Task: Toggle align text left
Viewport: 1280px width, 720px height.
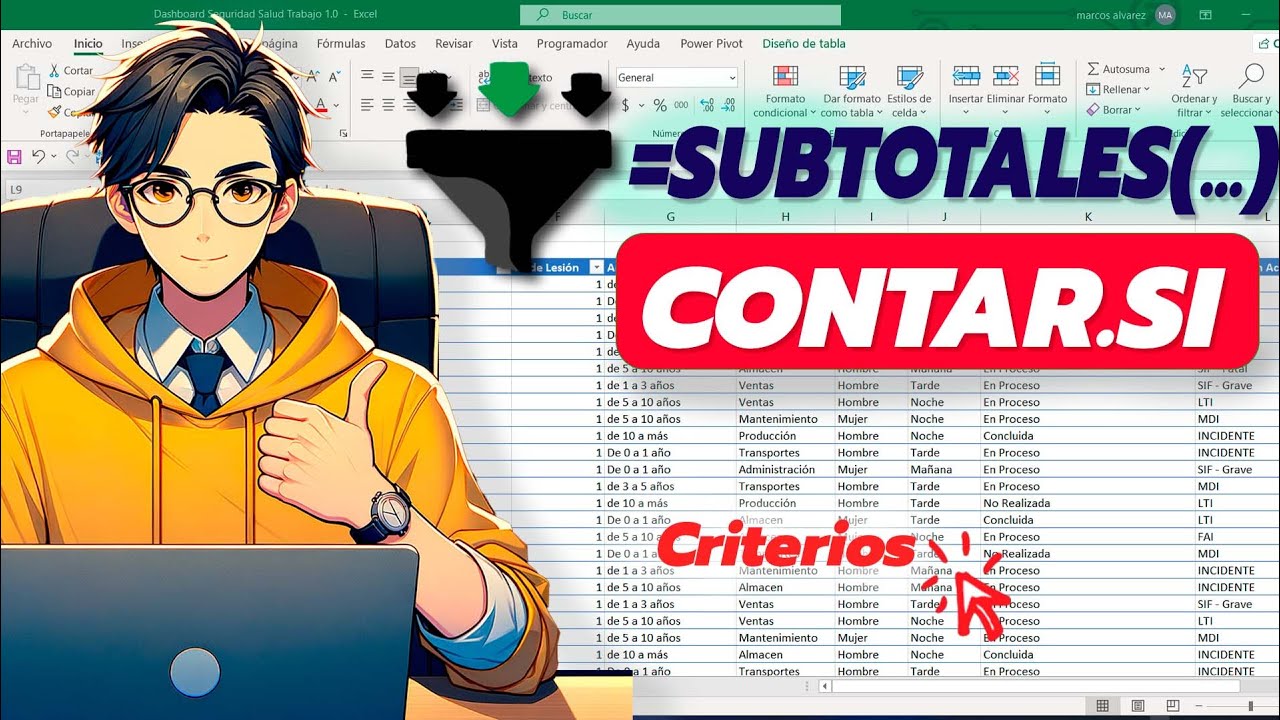Action: [366, 105]
